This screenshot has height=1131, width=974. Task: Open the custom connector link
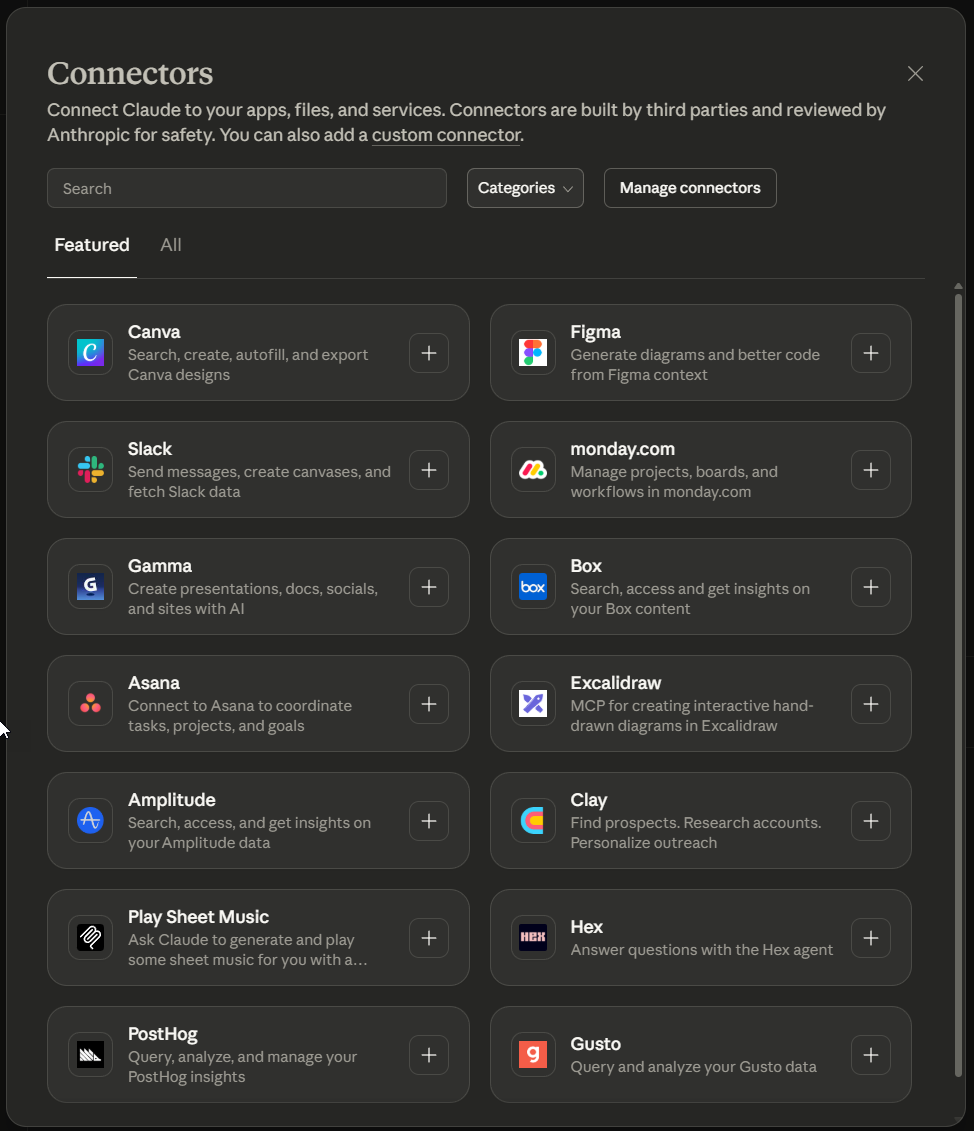click(x=446, y=135)
